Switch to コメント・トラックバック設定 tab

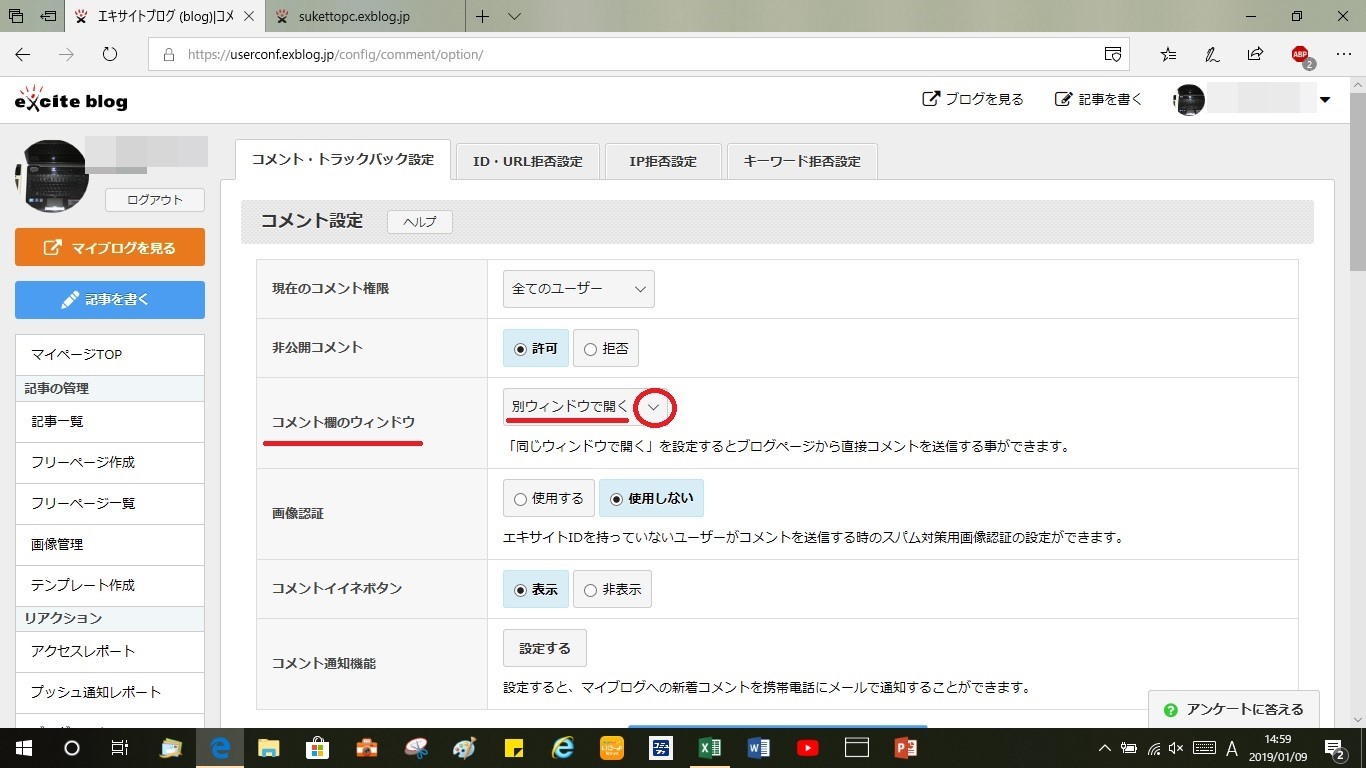(343, 160)
